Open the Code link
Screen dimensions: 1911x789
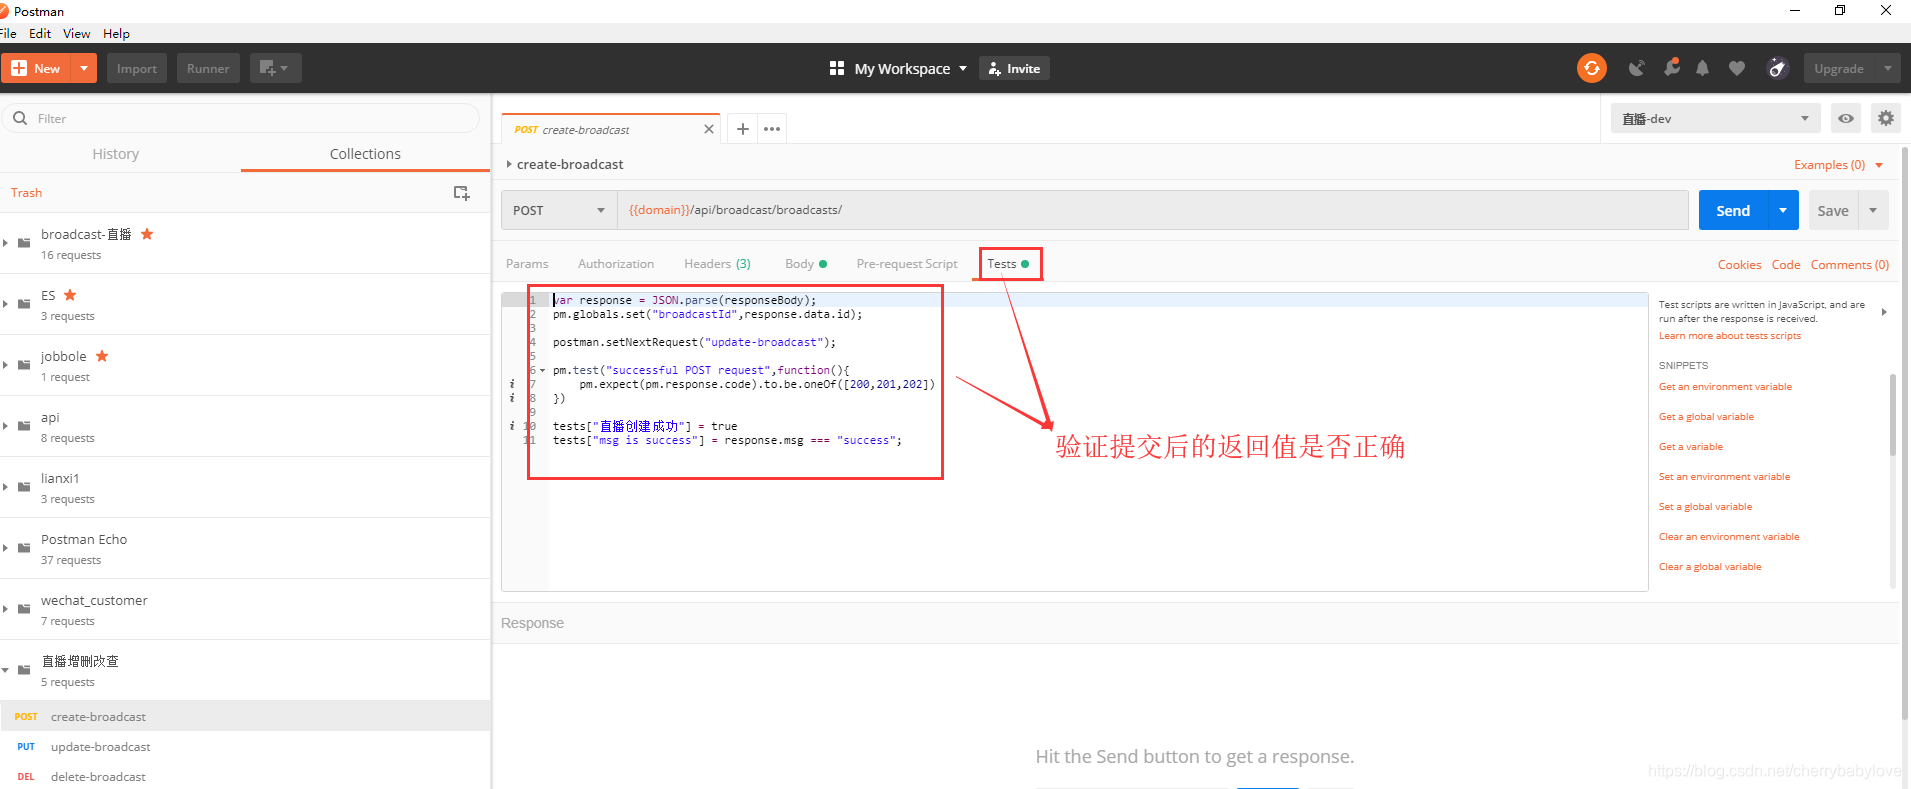tap(1786, 265)
